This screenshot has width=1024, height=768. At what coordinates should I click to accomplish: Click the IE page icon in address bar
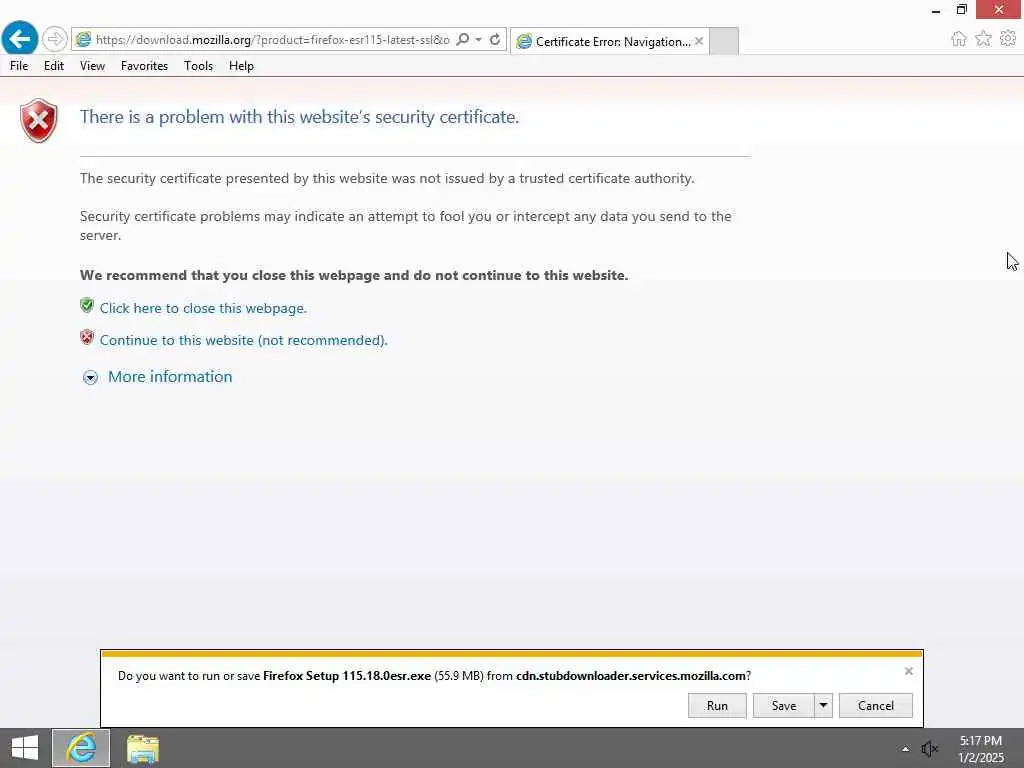(83, 40)
